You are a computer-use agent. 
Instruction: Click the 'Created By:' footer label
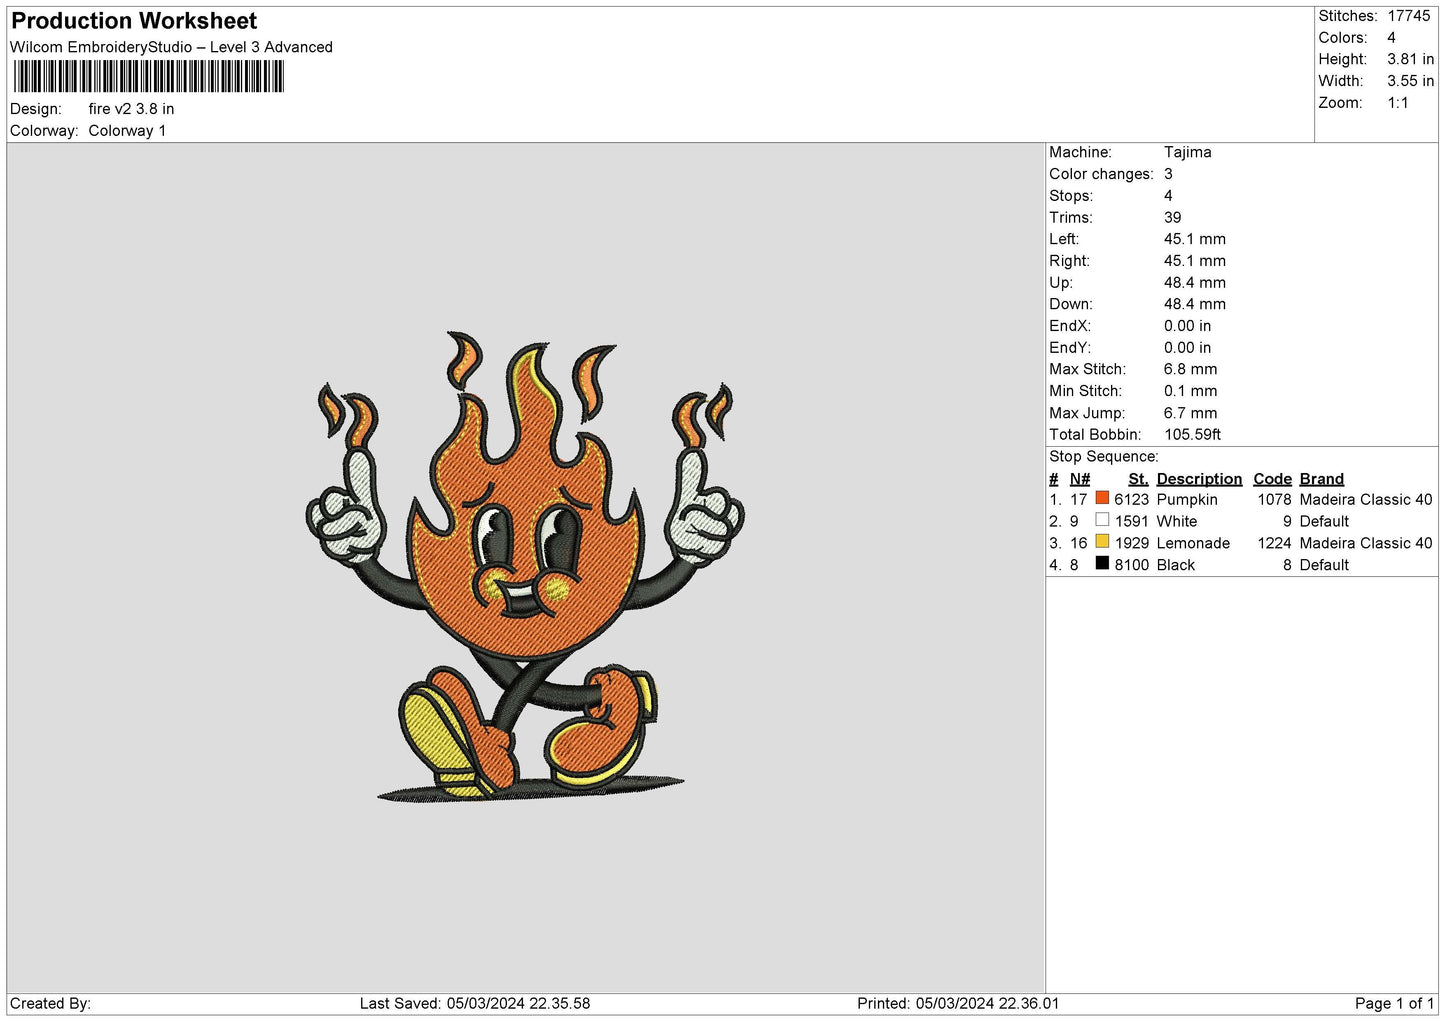[x=50, y=1003]
